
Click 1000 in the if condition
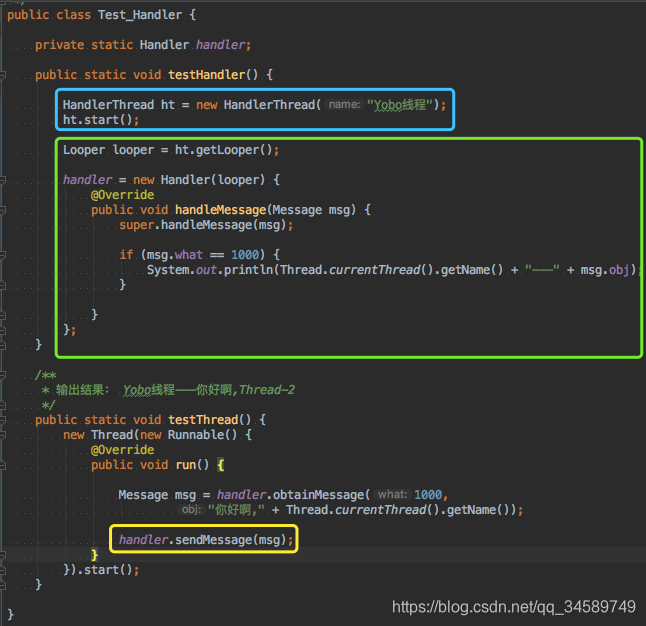(245, 255)
